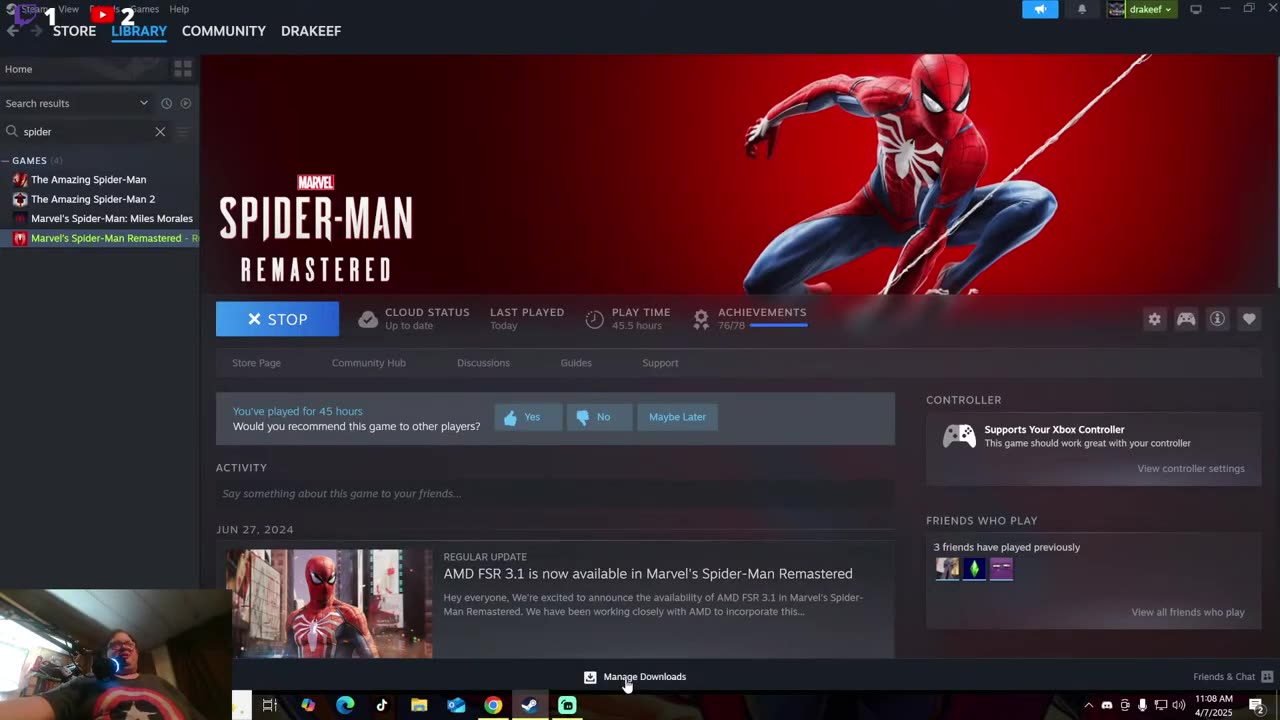Switch Steam to Big Picture mode
Image resolution: width=1280 pixels, height=720 pixels.
[1195, 9]
